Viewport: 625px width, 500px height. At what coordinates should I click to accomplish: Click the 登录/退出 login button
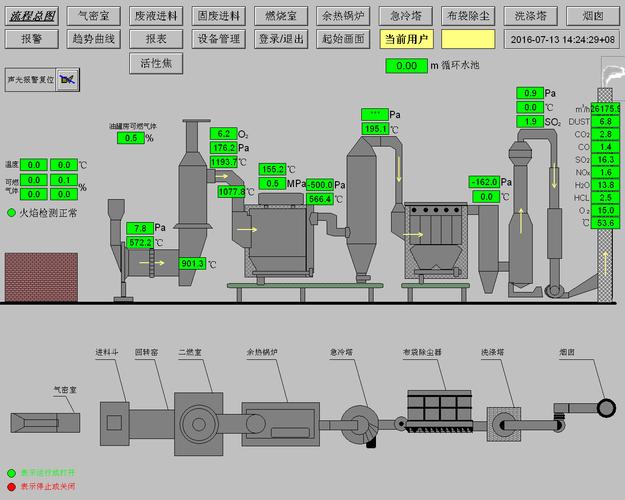tap(281, 39)
